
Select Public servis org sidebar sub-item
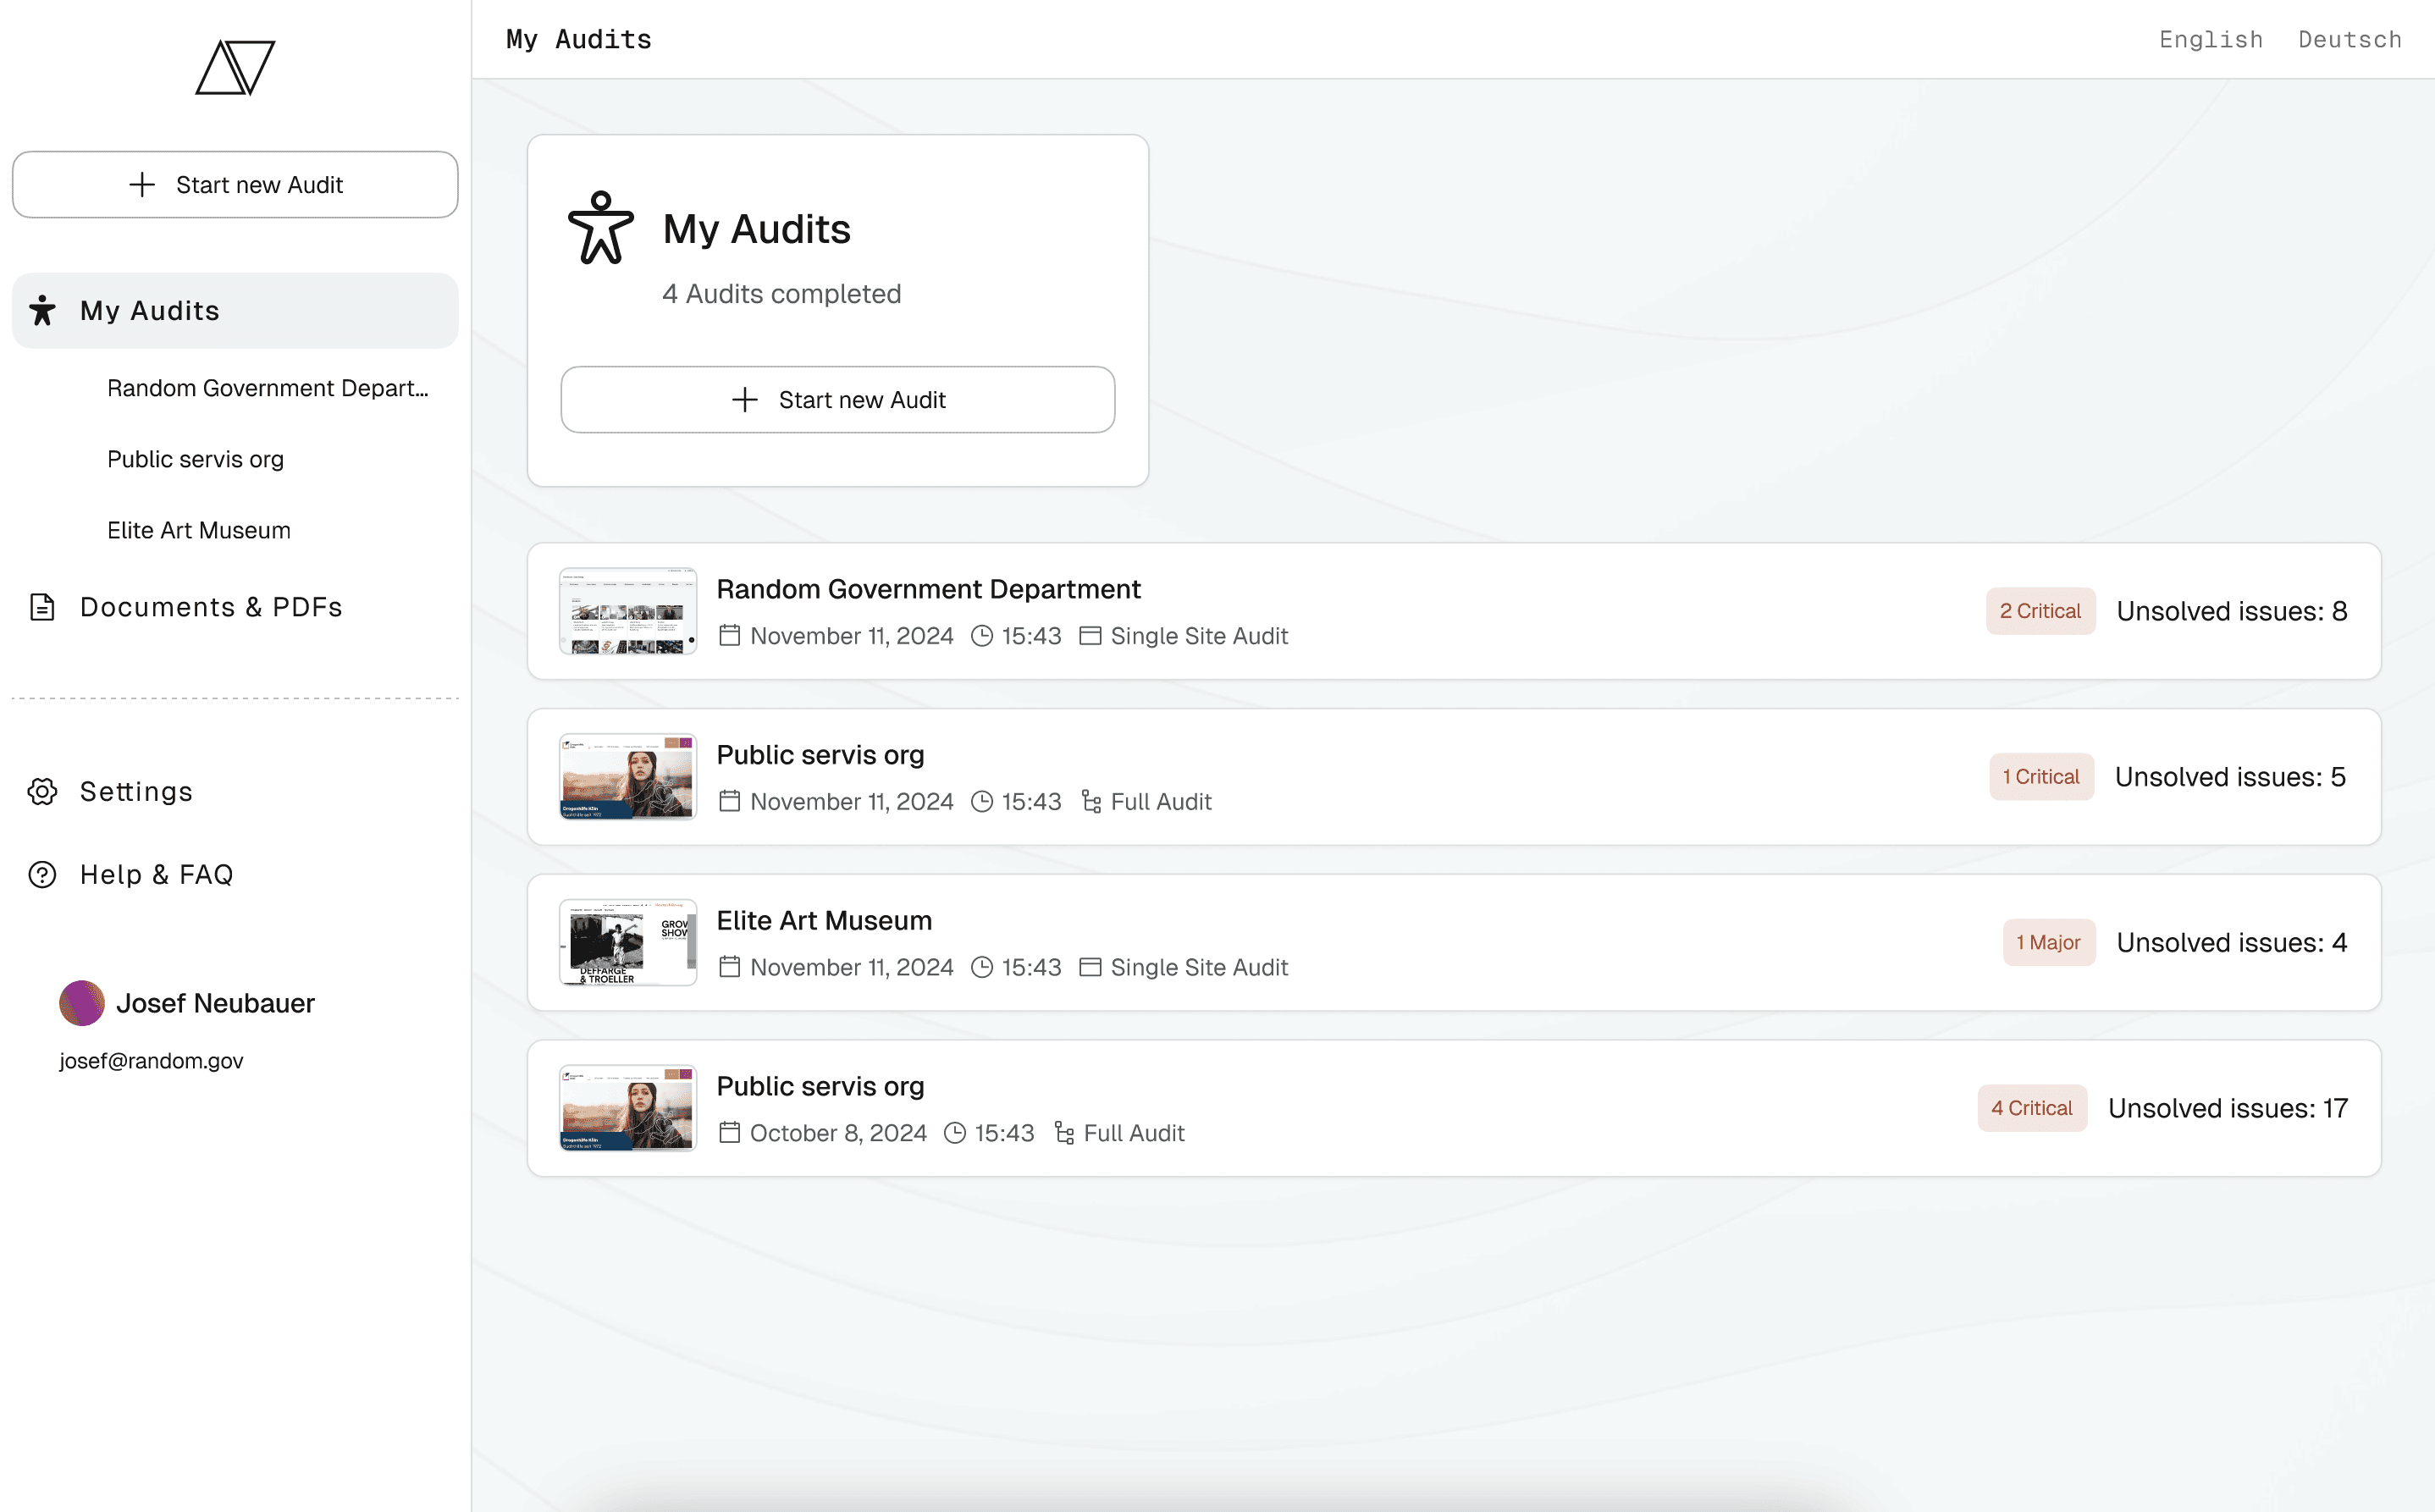click(195, 459)
